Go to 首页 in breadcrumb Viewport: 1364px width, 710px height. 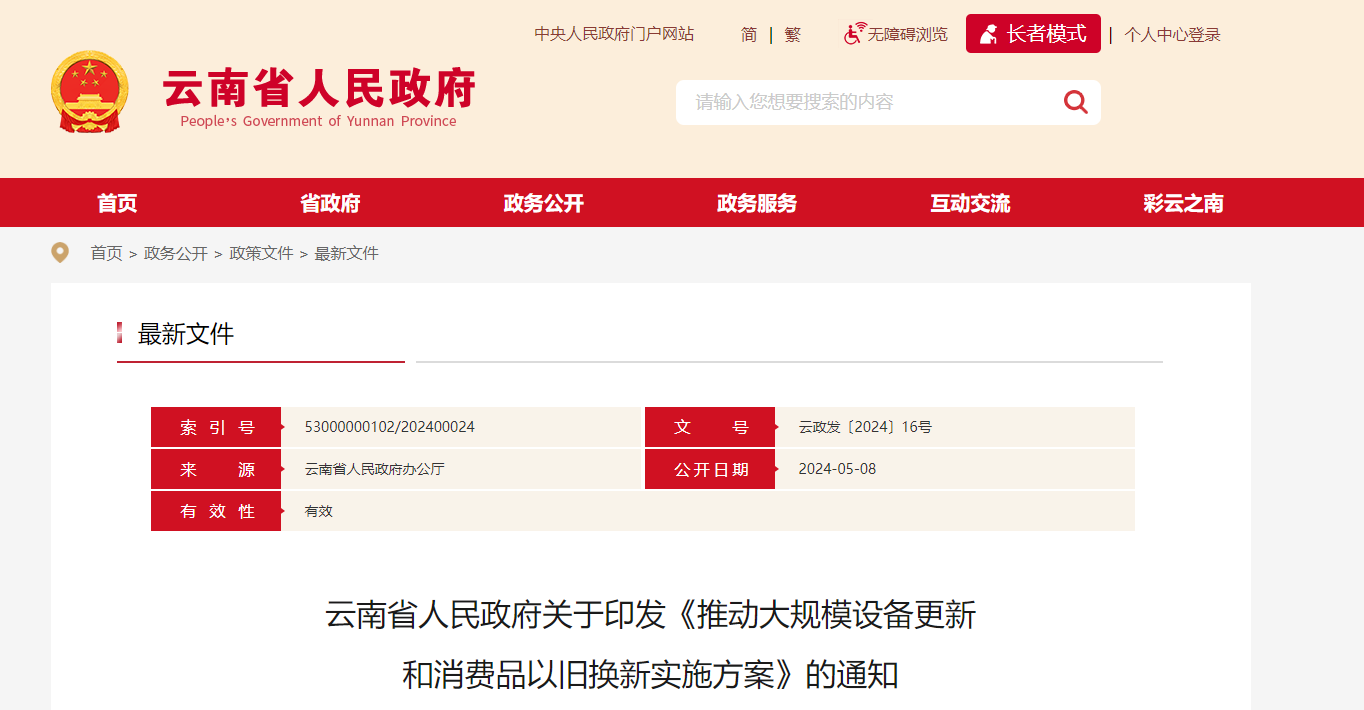106,254
